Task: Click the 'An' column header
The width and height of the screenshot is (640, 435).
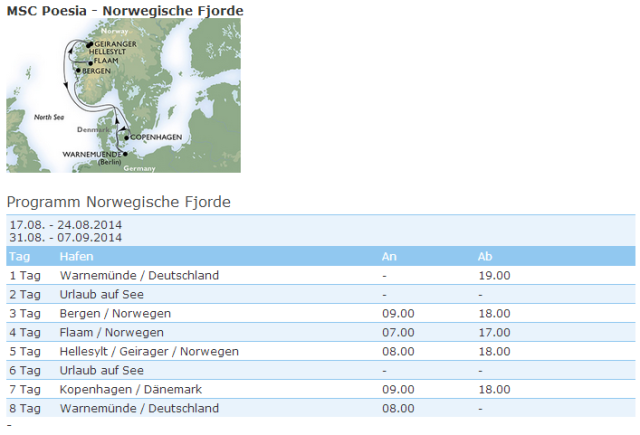Action: click(x=389, y=256)
